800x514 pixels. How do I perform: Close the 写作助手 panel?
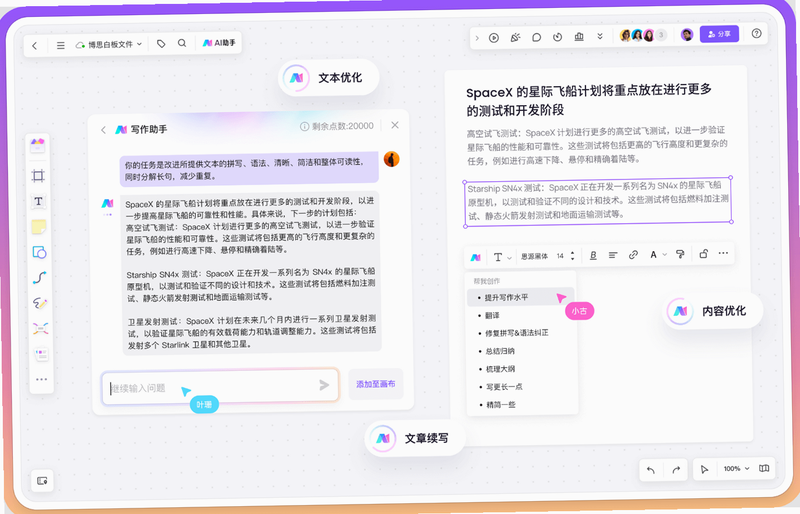(395, 125)
